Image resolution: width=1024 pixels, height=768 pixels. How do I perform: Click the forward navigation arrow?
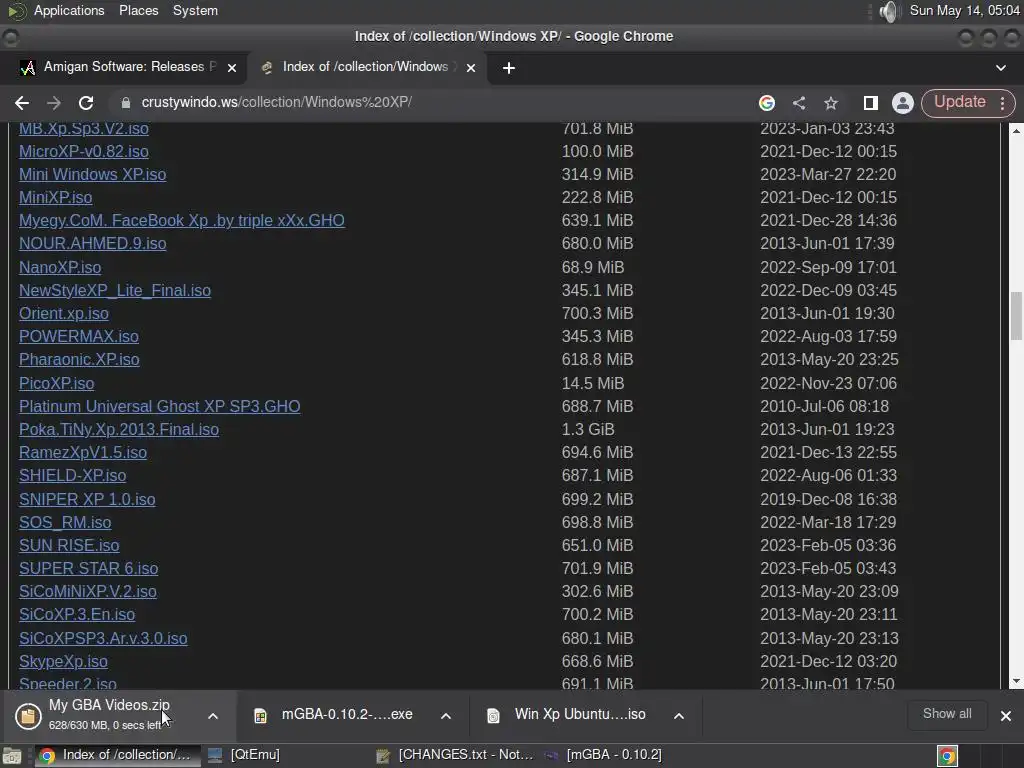click(x=54, y=103)
